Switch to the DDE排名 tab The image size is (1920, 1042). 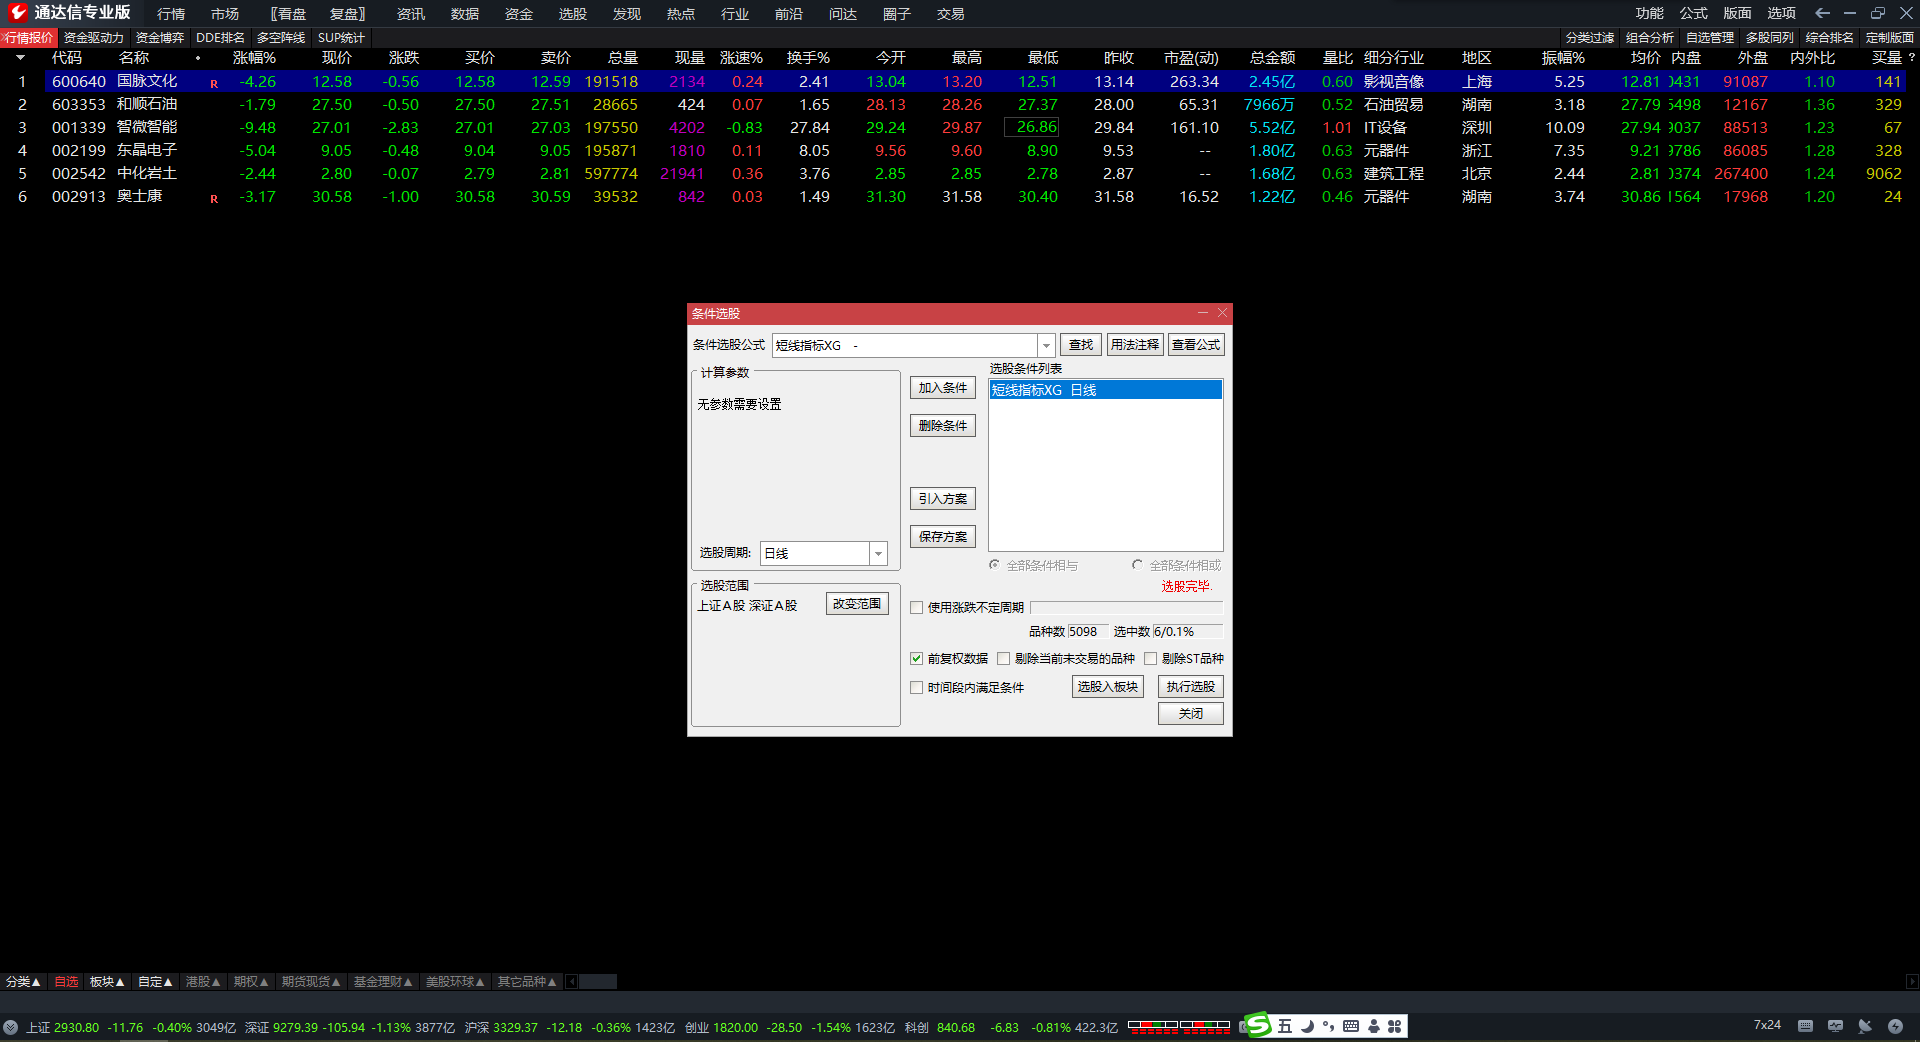point(220,38)
